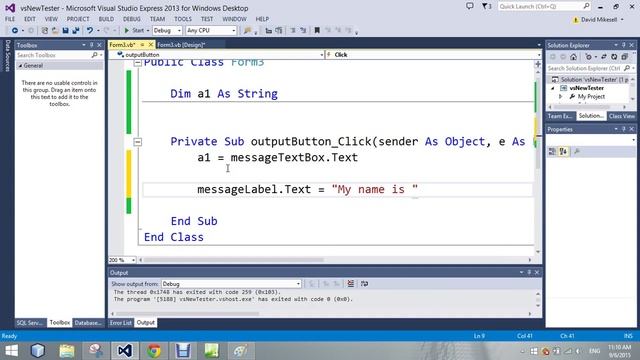The image size is (640, 360).
Task: Click the Solution Explorer Refresh icon
Action: point(614,57)
